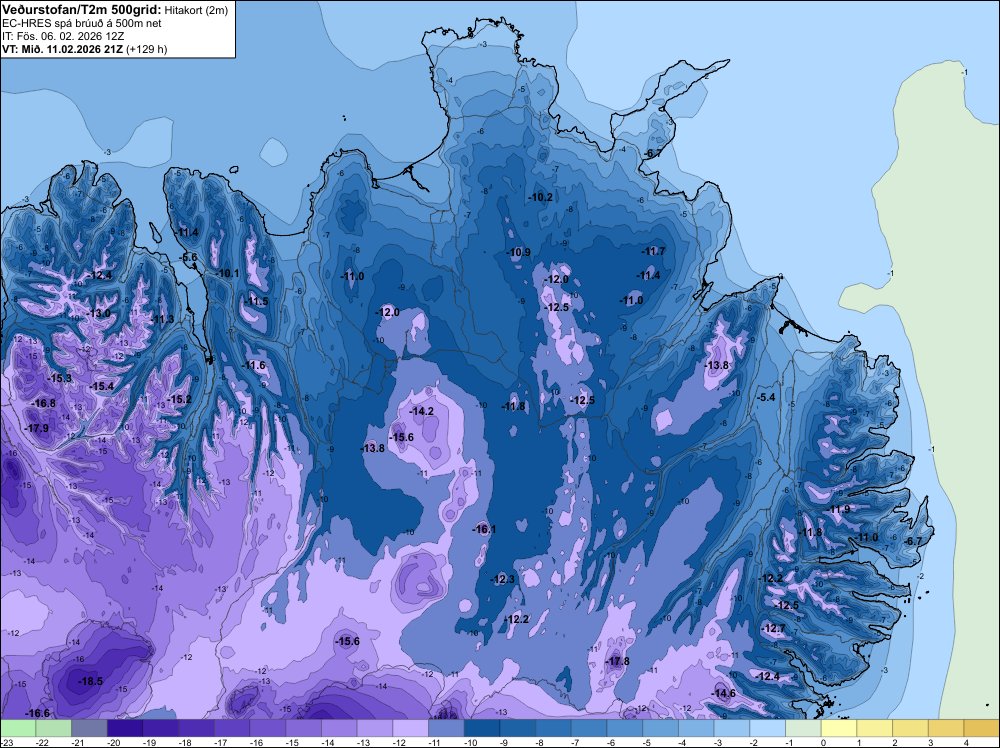Pick the -17 legend color box
This screenshot has width=1000, height=748.
click(232, 728)
